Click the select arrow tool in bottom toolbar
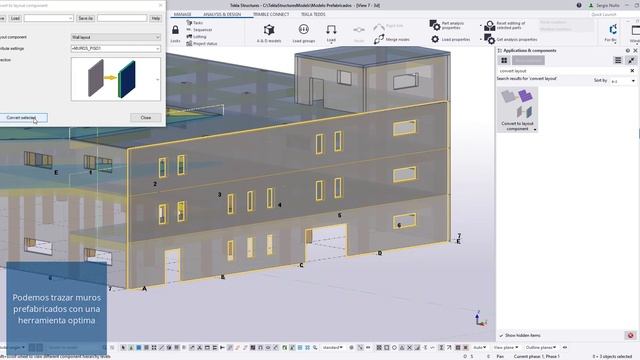Viewport: 640px width, 360px height. (x=123, y=348)
